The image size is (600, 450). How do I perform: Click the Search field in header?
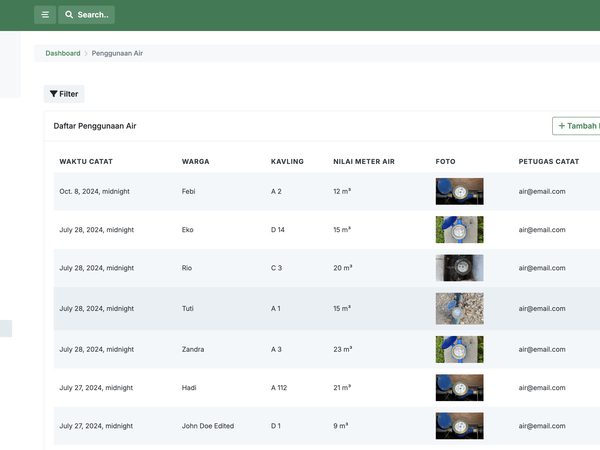coord(86,15)
